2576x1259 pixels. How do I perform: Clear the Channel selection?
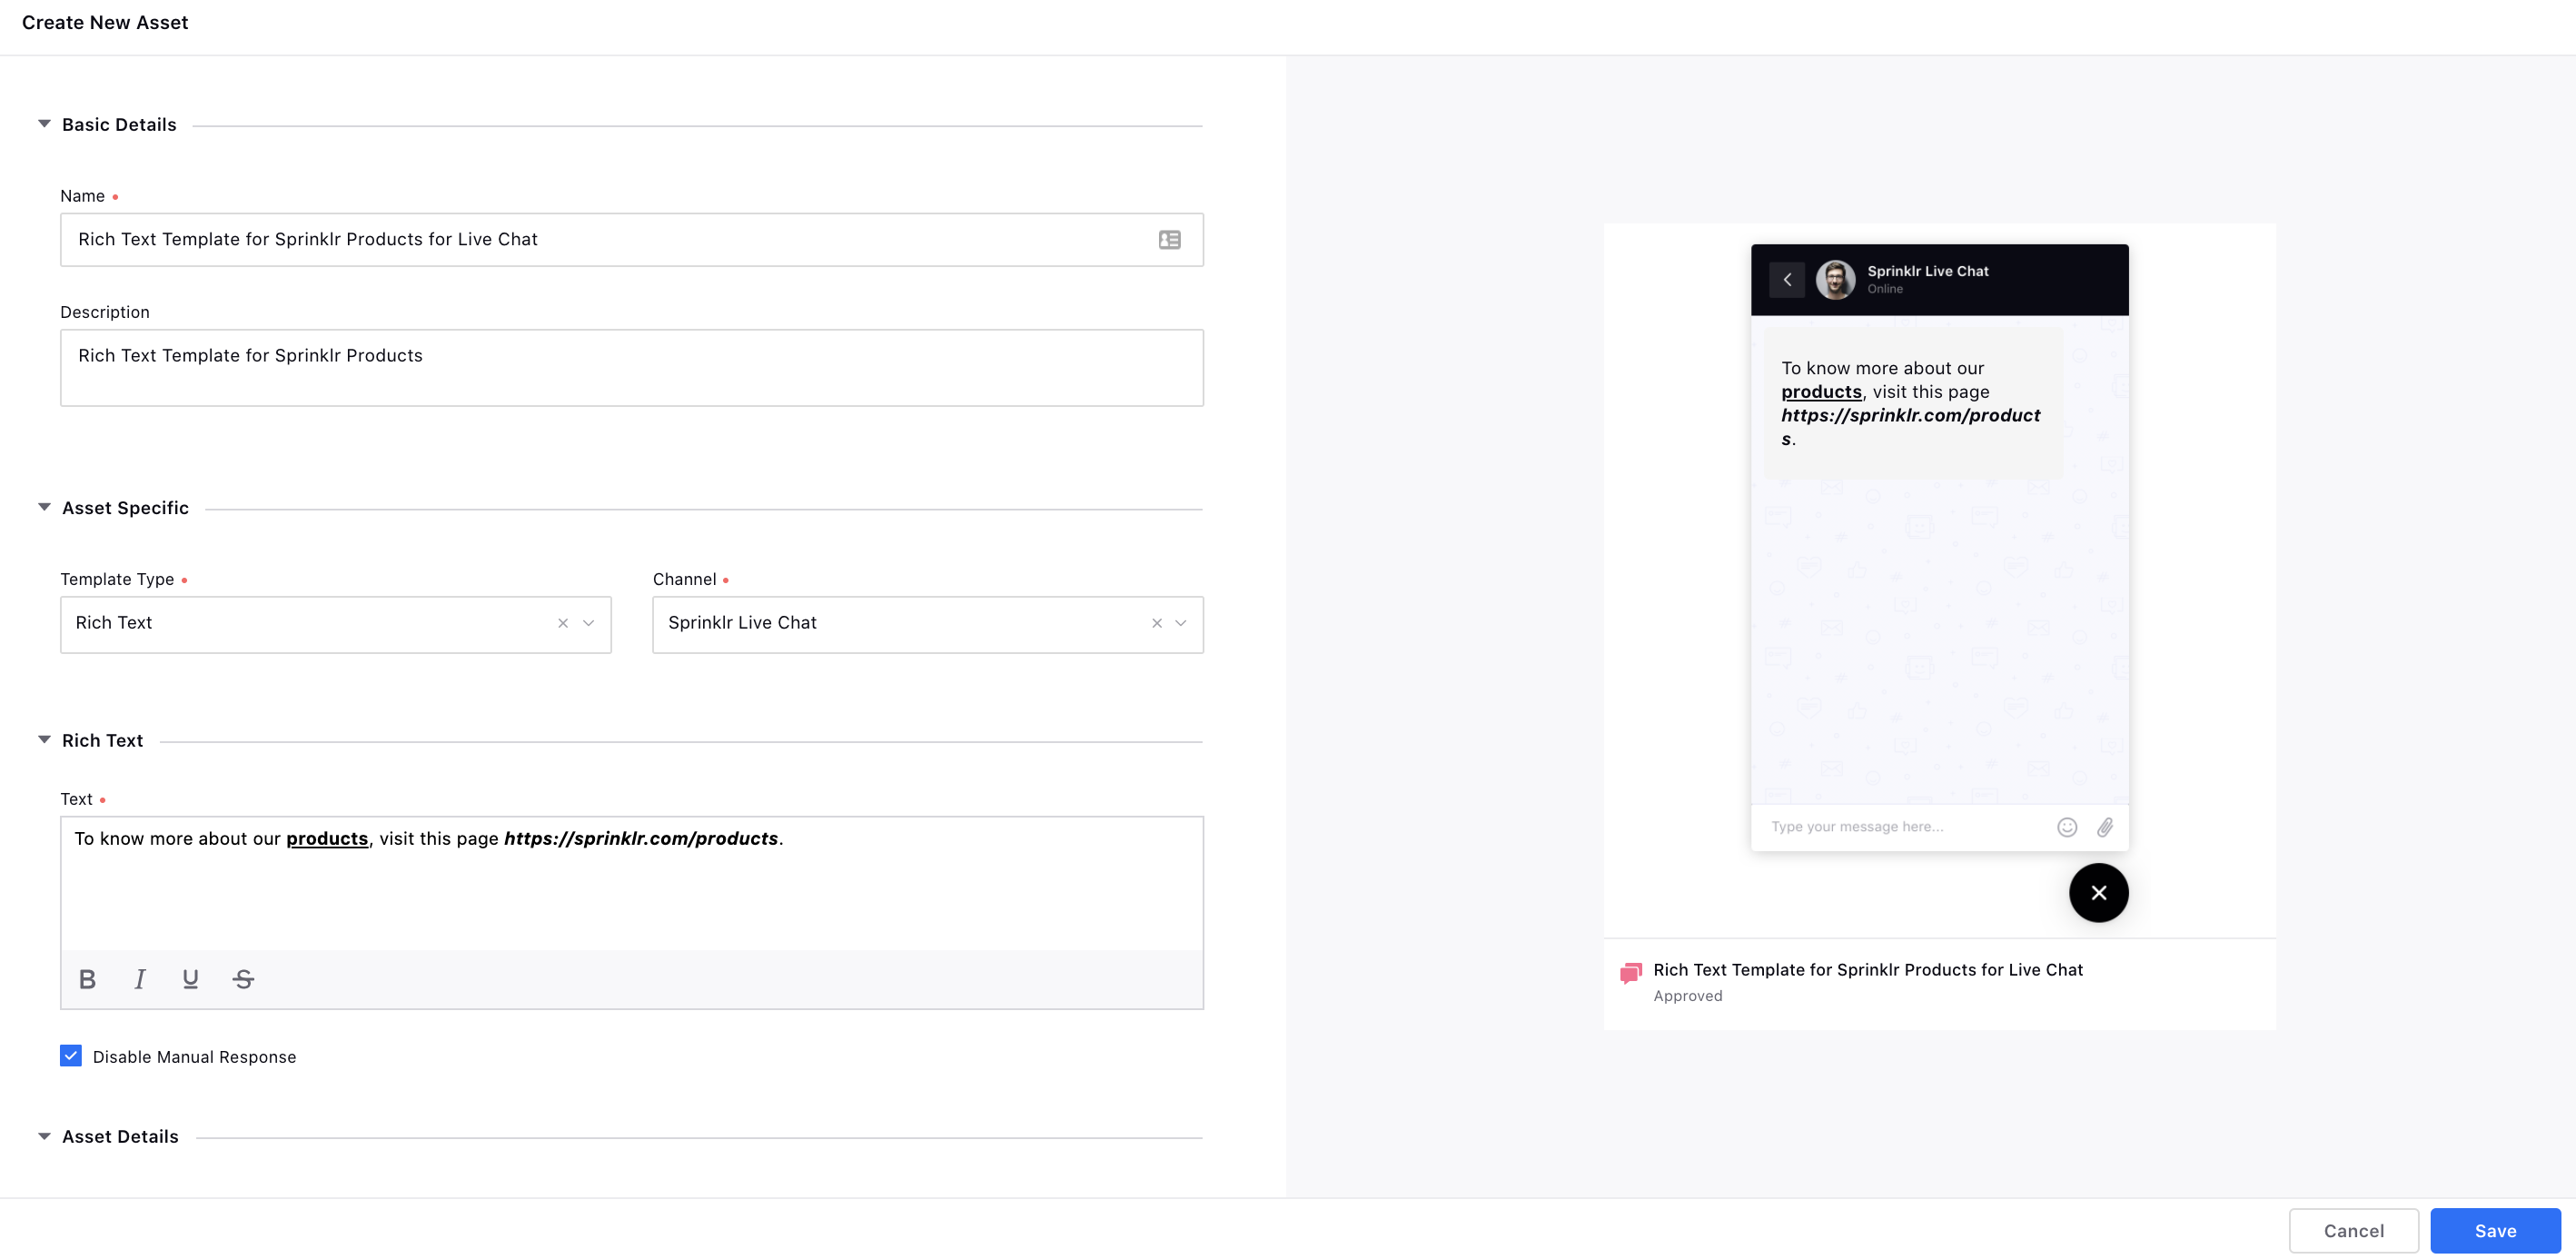tap(1156, 623)
